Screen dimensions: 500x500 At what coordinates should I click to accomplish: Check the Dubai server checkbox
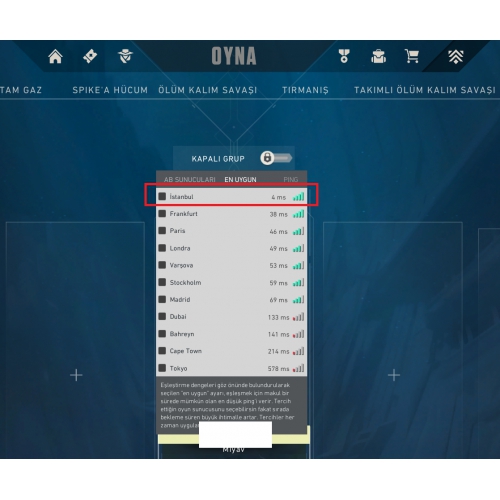coord(162,316)
